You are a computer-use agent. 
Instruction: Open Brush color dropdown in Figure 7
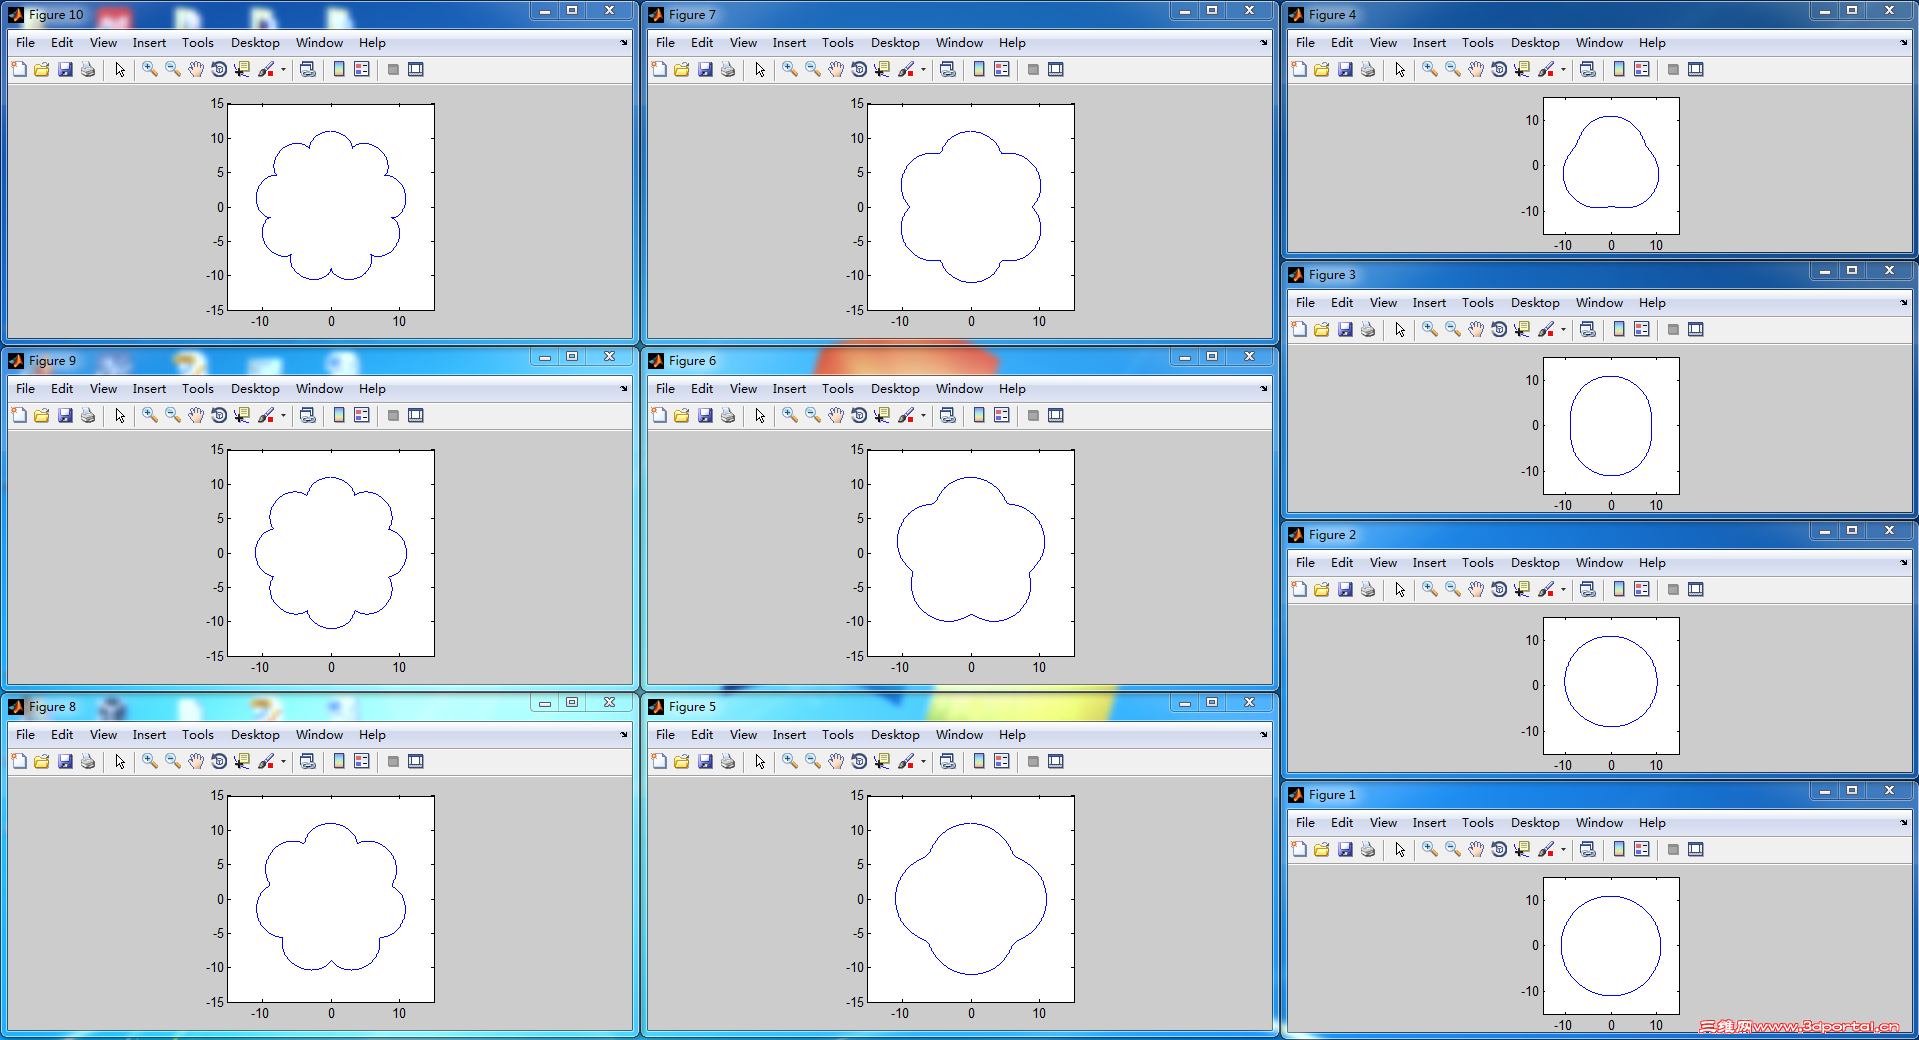(x=923, y=69)
